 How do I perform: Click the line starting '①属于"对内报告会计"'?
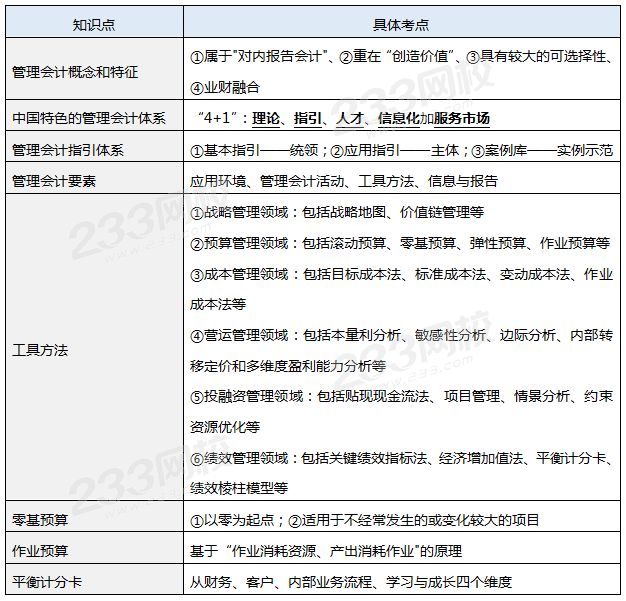(402, 56)
